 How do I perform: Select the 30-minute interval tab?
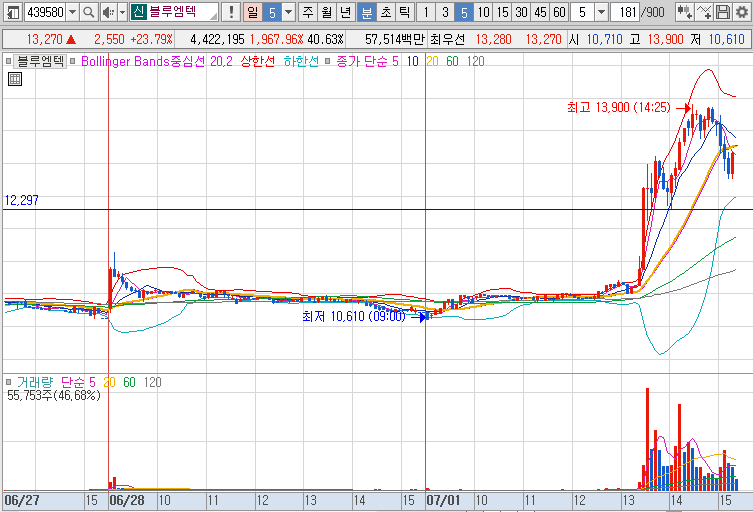point(521,12)
